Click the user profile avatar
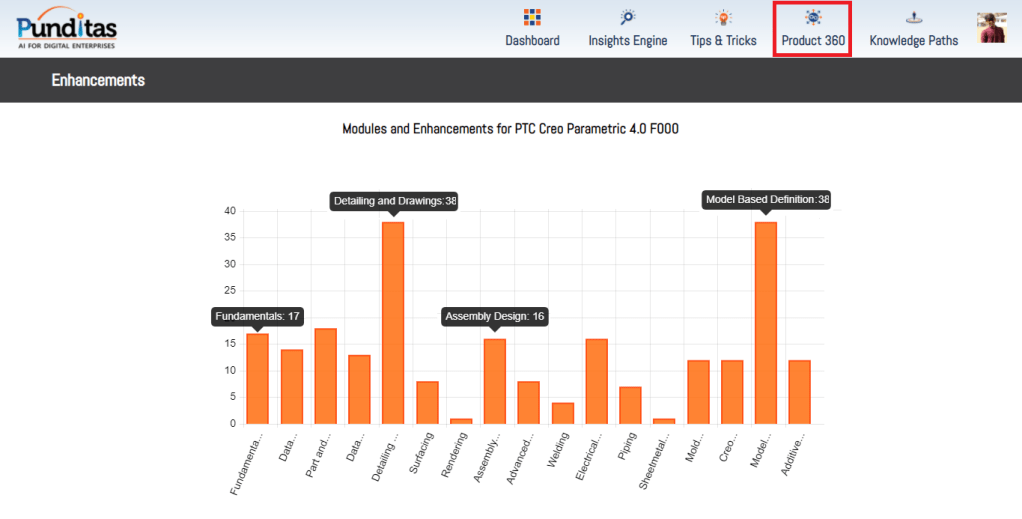 [x=992, y=28]
